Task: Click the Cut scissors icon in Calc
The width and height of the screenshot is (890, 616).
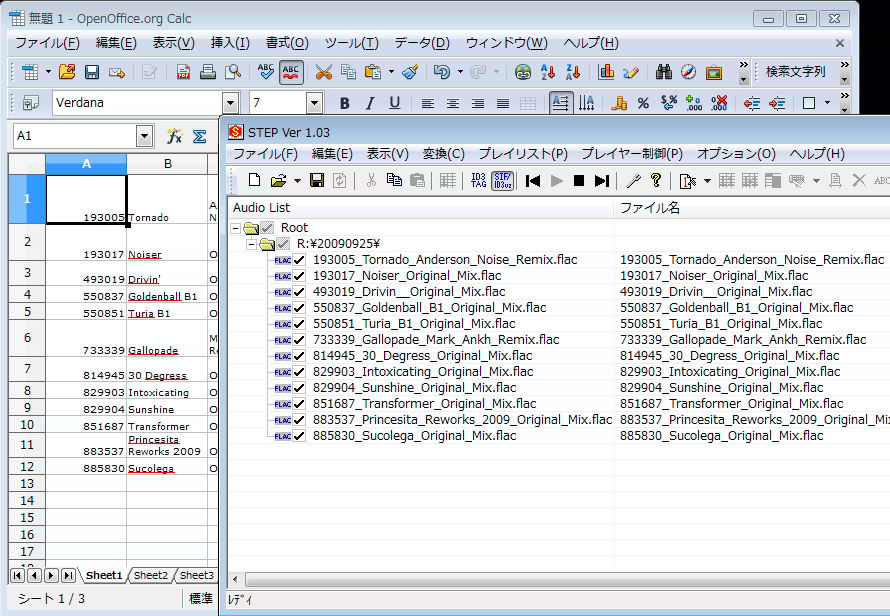Action: click(324, 72)
